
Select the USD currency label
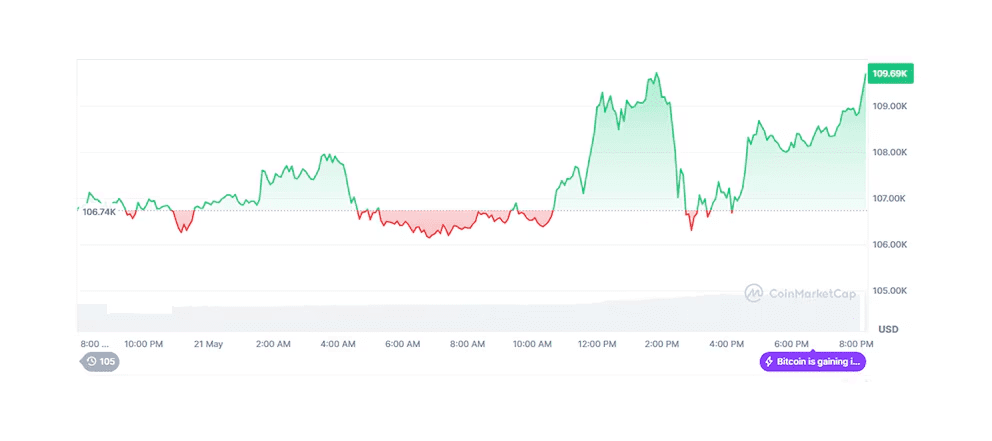click(x=888, y=329)
